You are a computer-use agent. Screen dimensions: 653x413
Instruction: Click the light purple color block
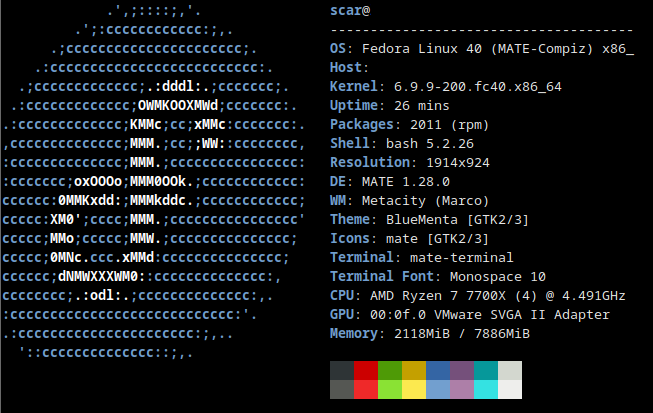462,390
